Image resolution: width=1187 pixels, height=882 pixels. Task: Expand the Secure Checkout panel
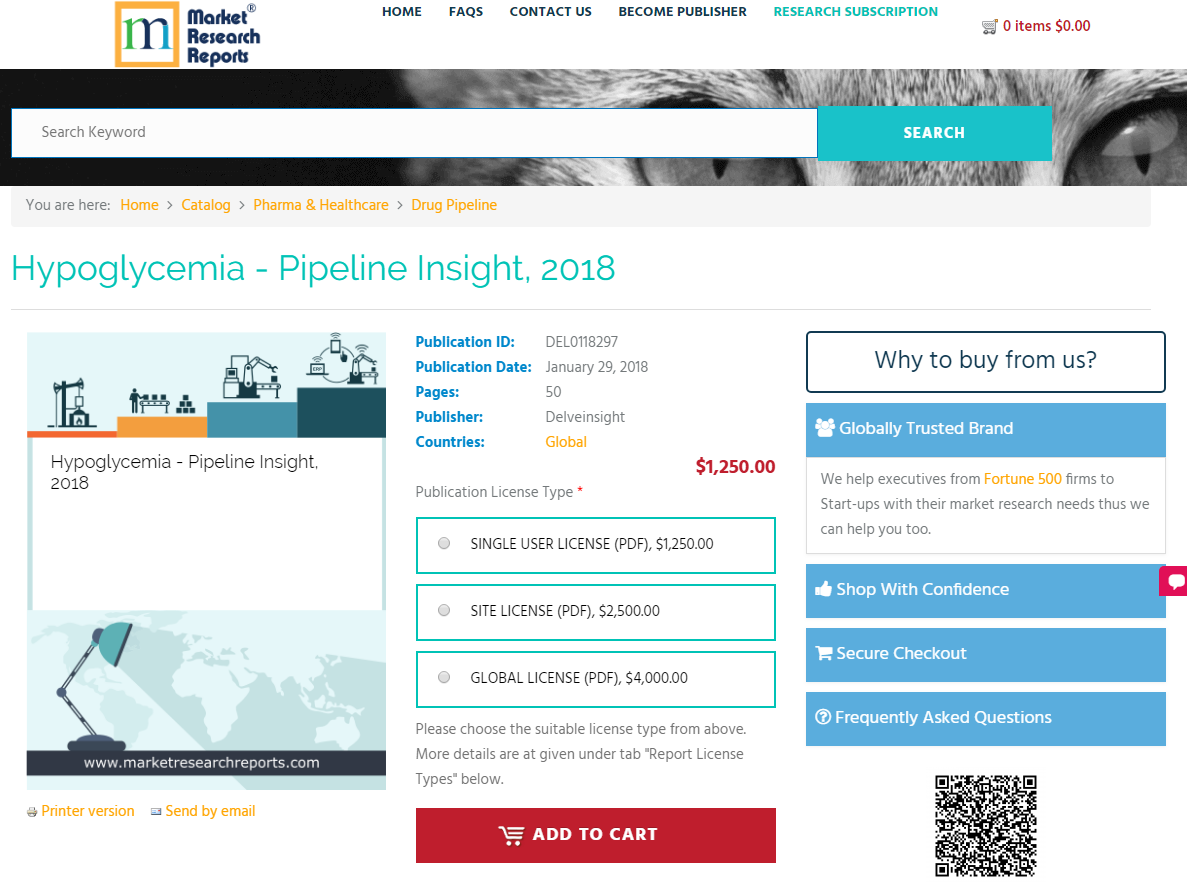pyautogui.click(x=986, y=655)
